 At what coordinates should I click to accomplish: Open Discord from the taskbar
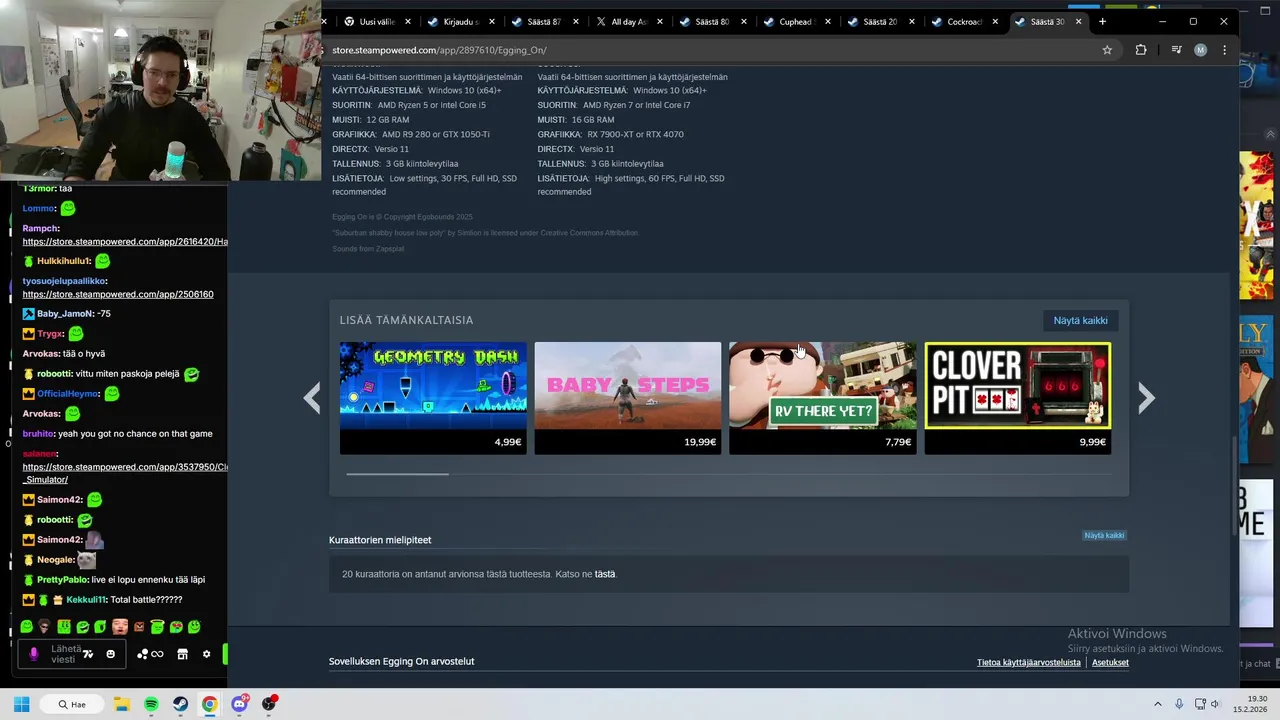pyautogui.click(x=239, y=704)
